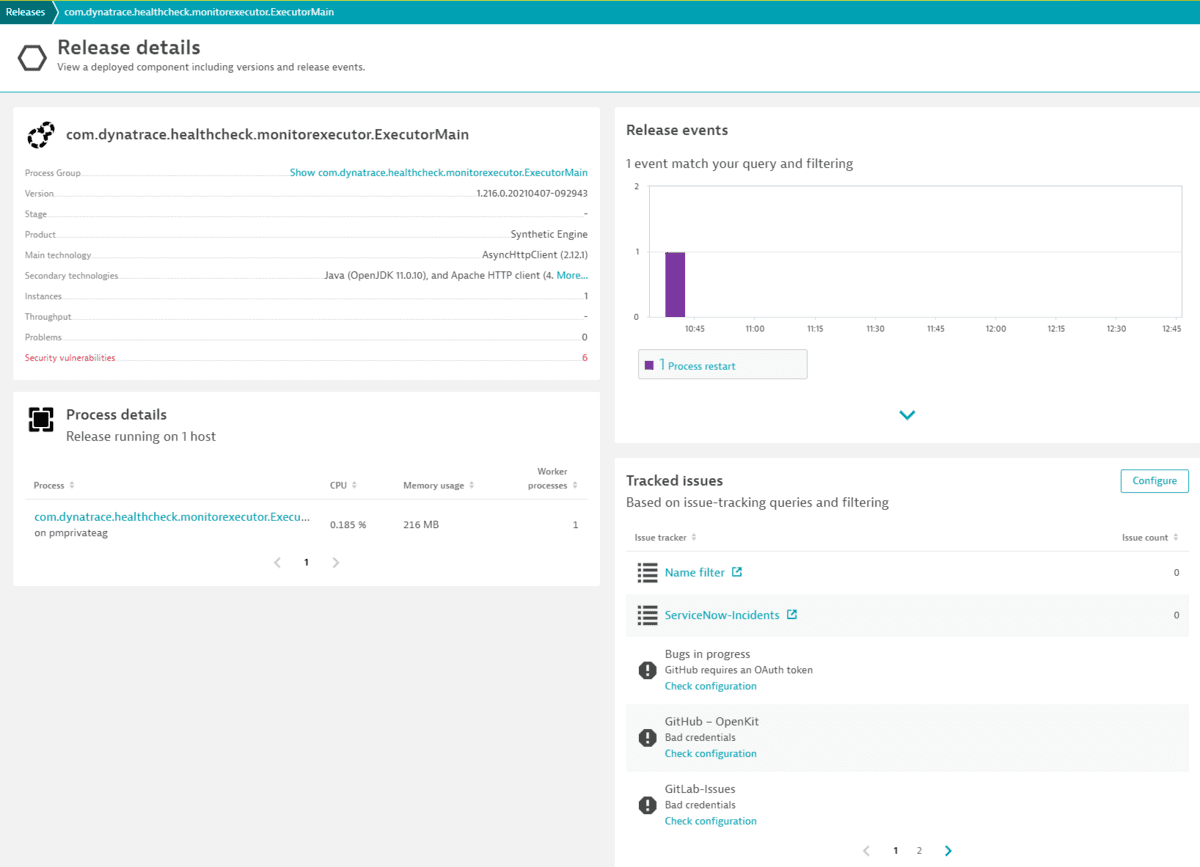Screen dimensions: 1200x867
Task: Expand secondary technologies via the More link
Action: coord(571,275)
